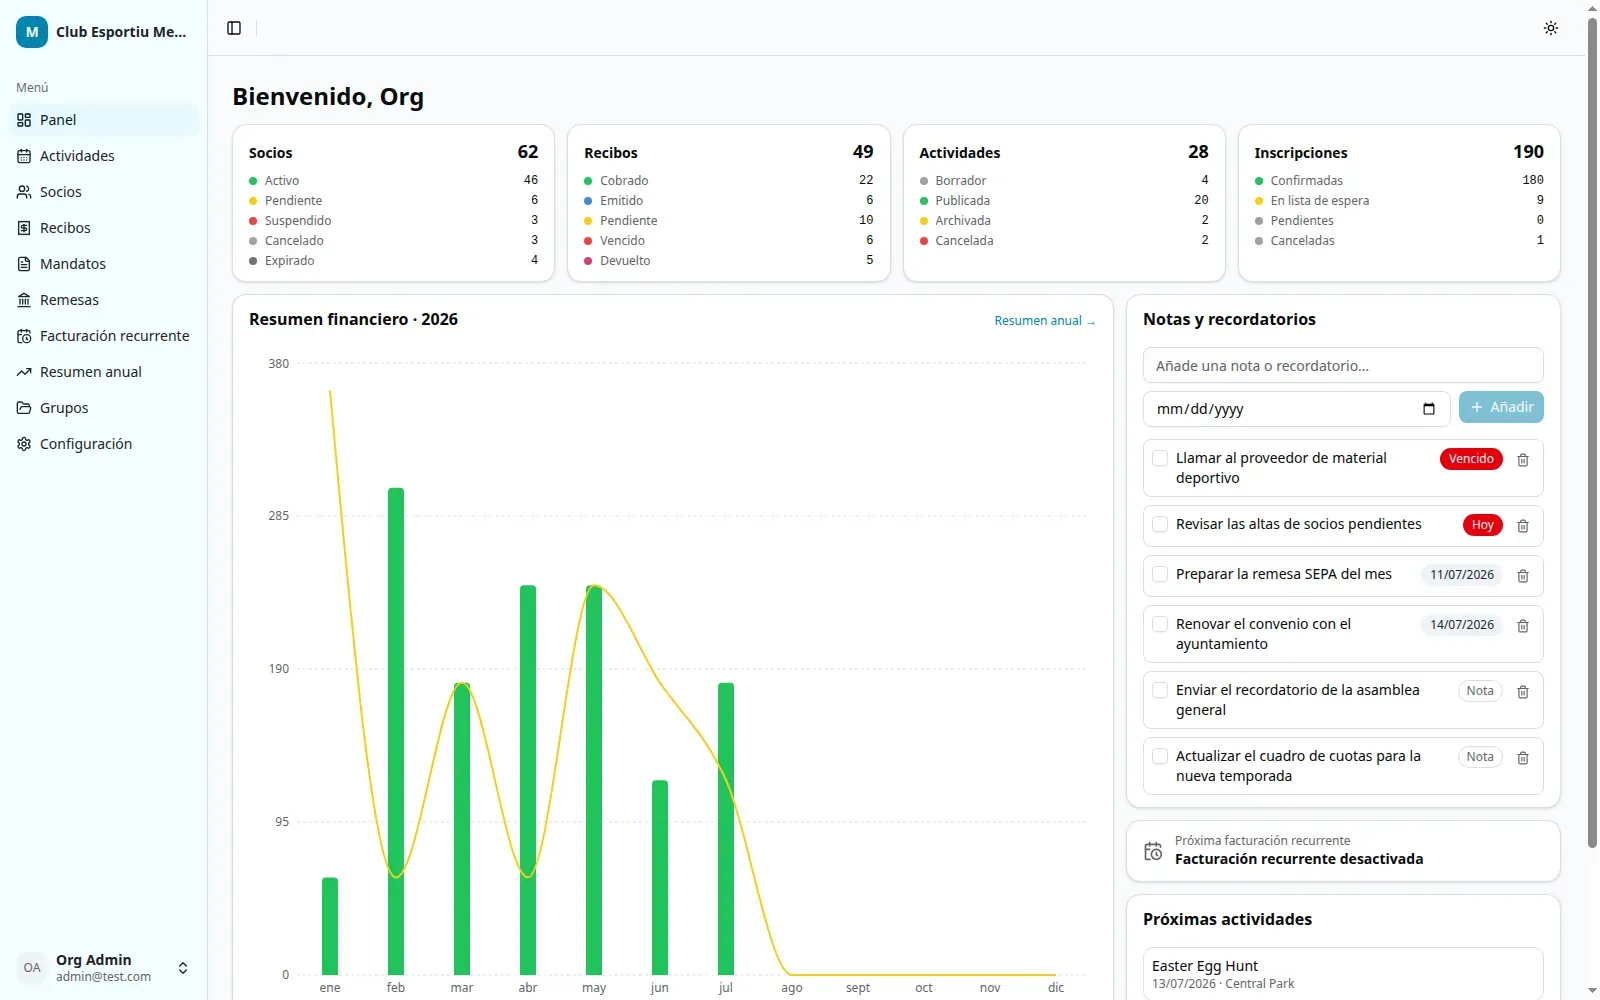Click the '11/07/2026' date badge

click(1462, 575)
